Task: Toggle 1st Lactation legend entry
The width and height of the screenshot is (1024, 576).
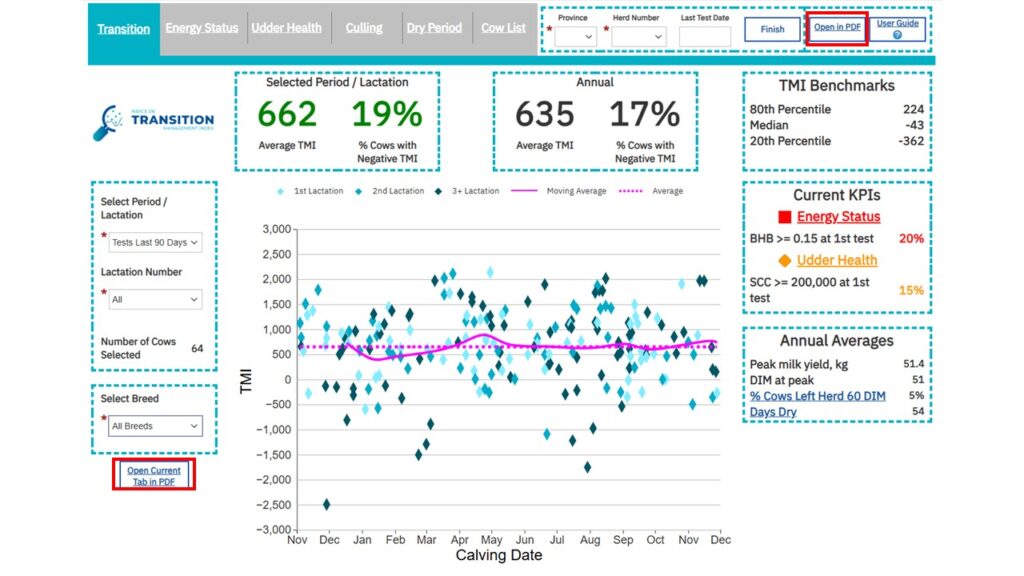Action: click(x=310, y=191)
